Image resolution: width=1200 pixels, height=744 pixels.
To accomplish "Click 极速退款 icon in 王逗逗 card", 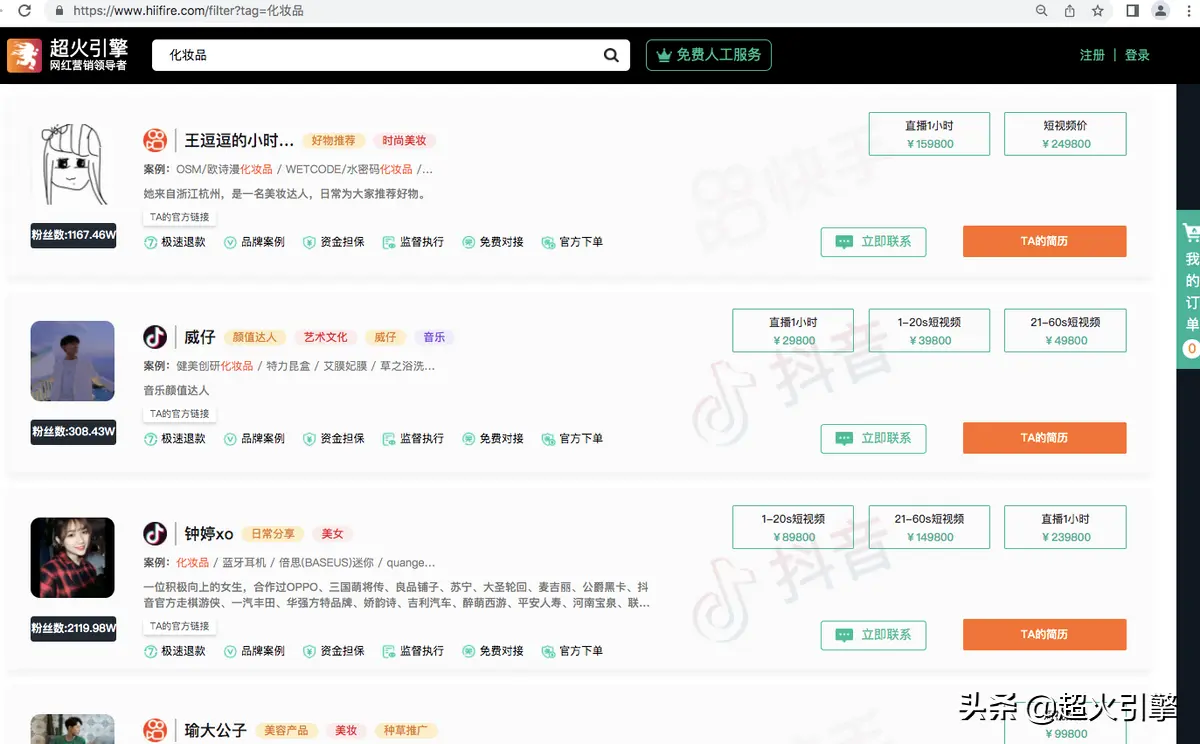I will pyautogui.click(x=150, y=242).
